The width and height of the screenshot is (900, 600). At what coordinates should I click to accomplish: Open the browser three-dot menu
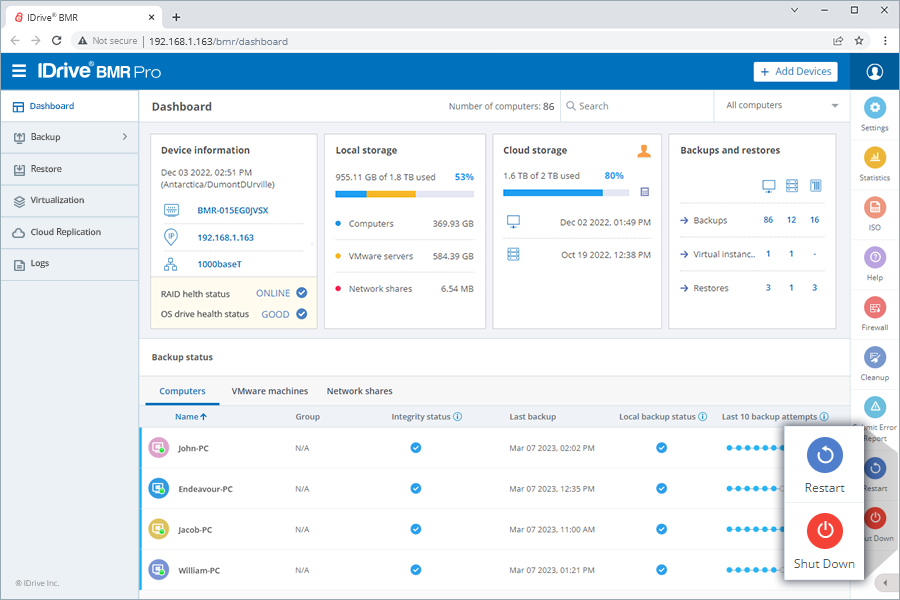[x=885, y=41]
